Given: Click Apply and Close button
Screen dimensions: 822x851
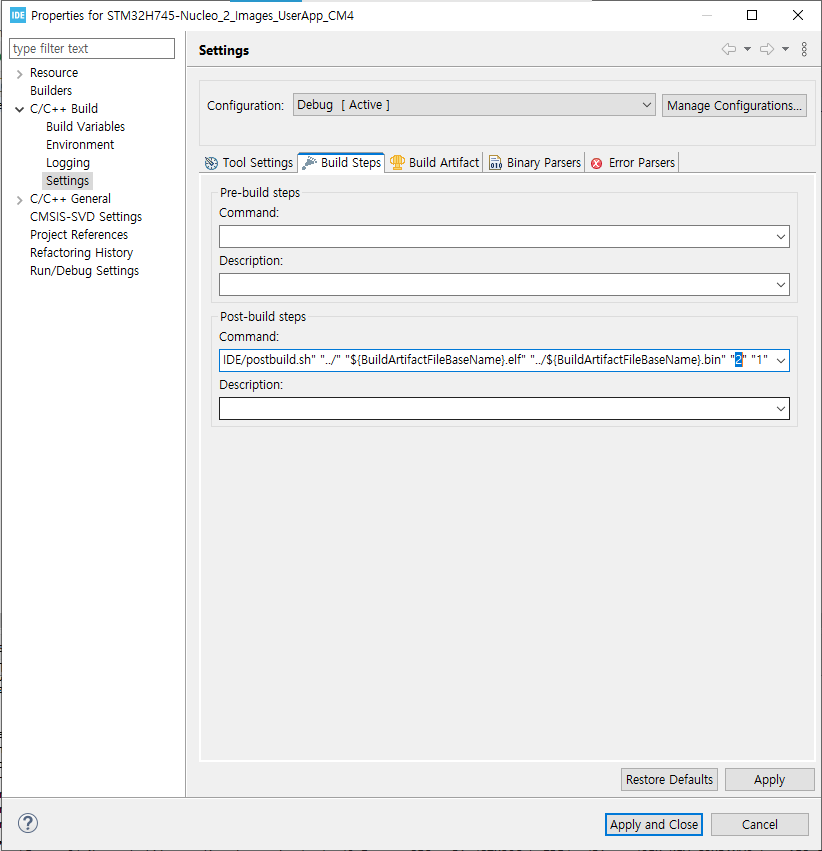Looking at the screenshot, I should point(654,824).
